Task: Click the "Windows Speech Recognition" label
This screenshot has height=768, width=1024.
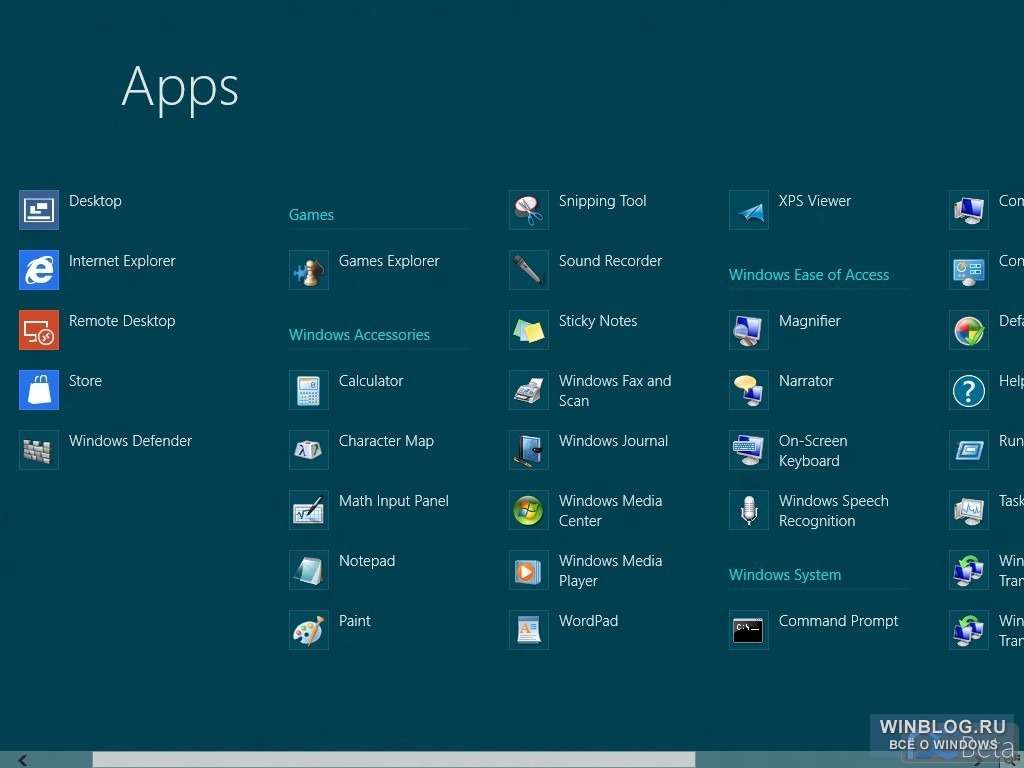Action: click(834, 511)
